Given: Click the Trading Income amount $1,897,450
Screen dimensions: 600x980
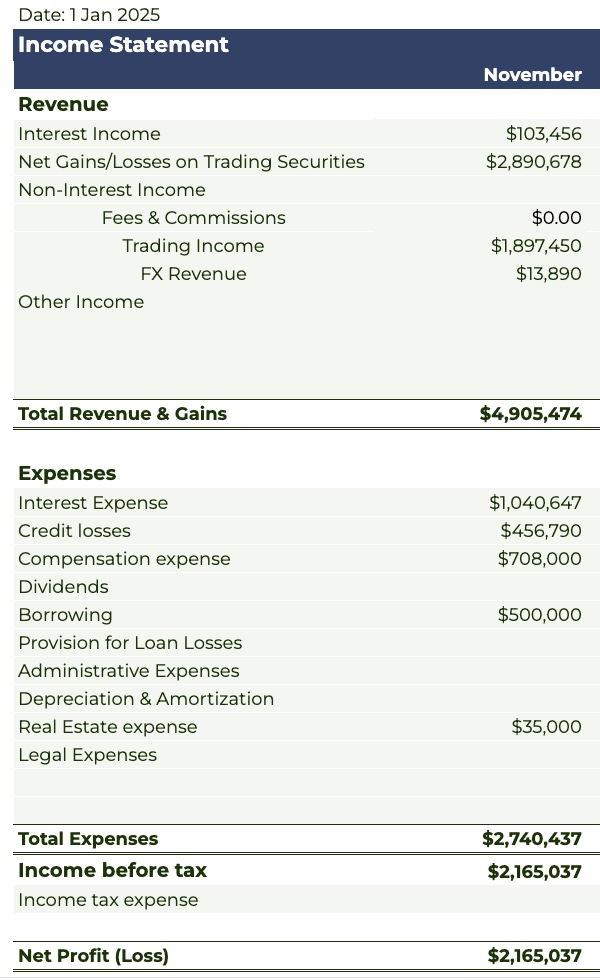Looking at the screenshot, I should pos(536,246).
